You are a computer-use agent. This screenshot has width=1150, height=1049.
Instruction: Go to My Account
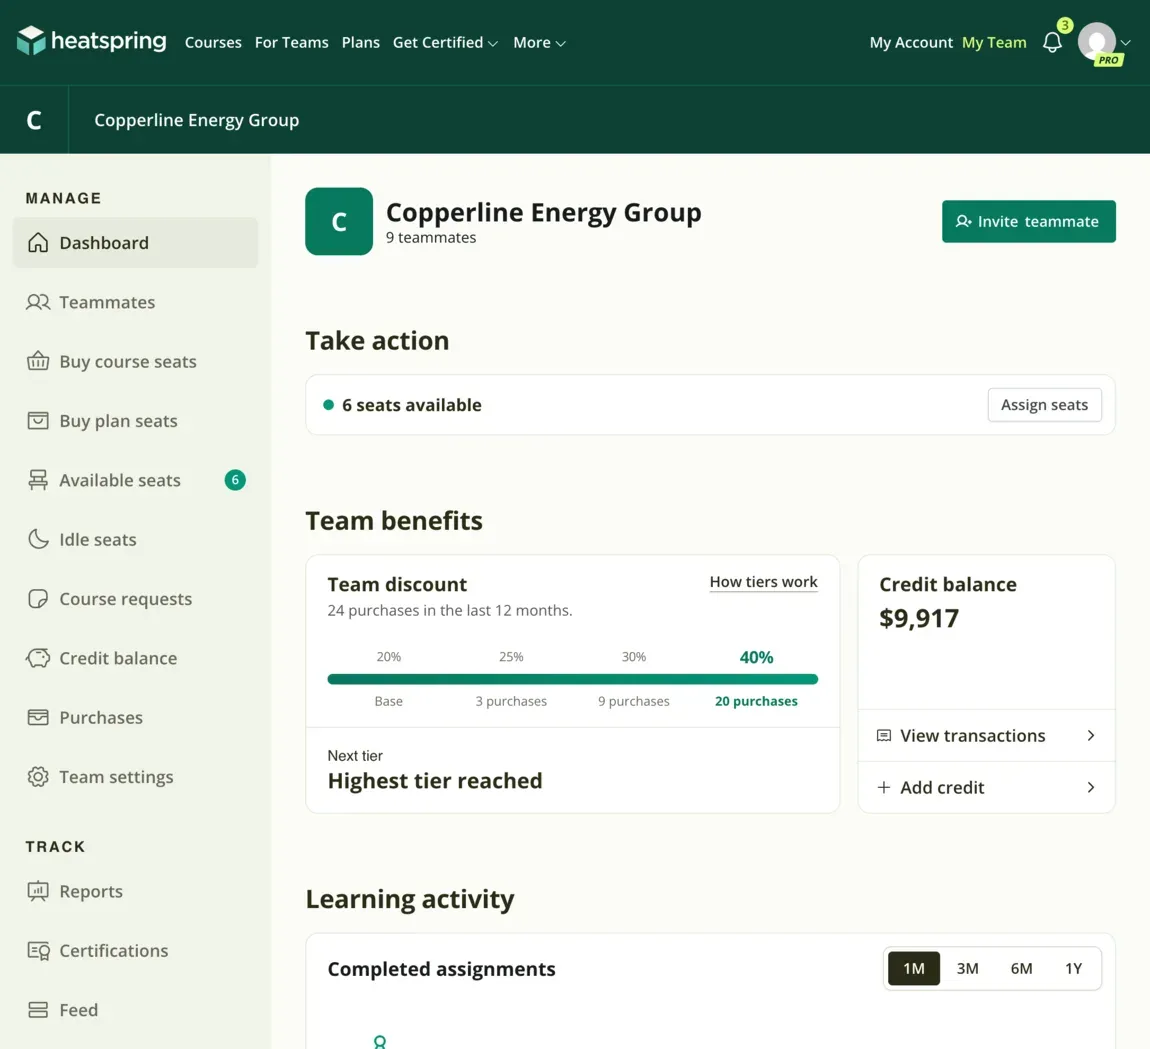tap(911, 43)
